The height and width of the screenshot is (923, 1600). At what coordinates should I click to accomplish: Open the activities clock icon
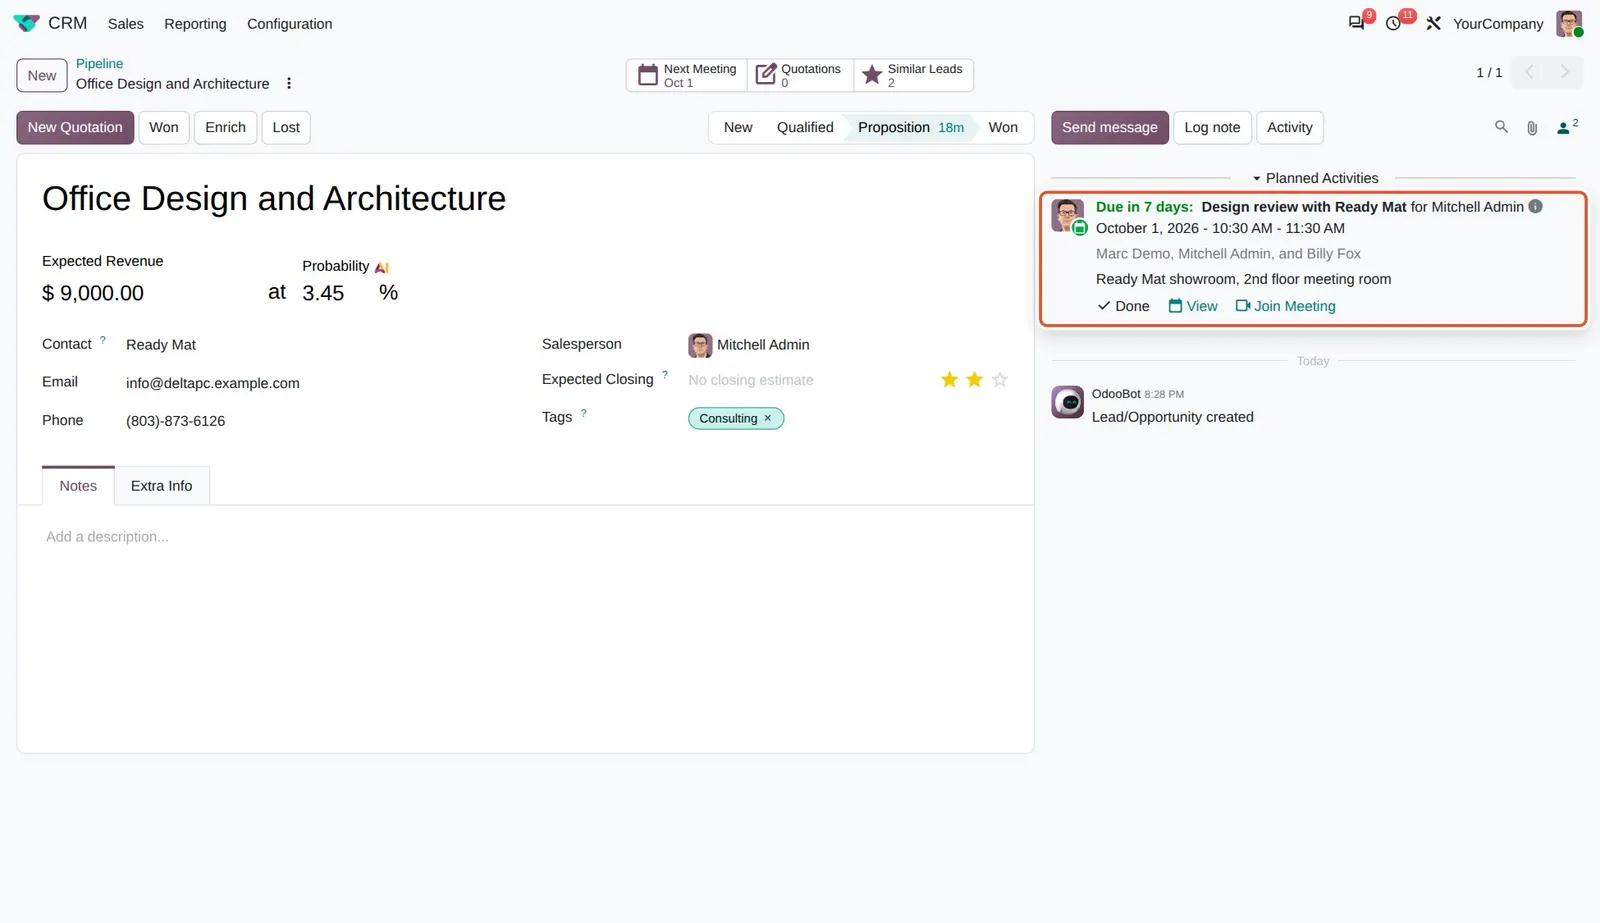1393,23
